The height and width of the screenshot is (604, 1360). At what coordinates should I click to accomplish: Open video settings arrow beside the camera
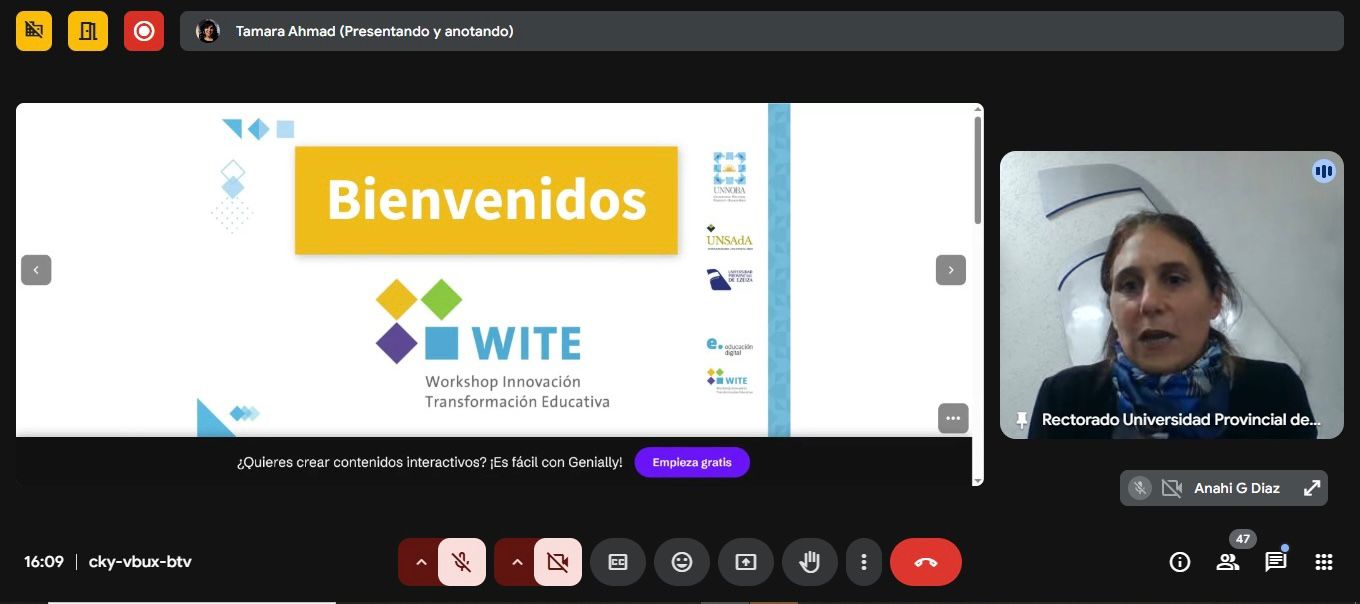pos(517,562)
